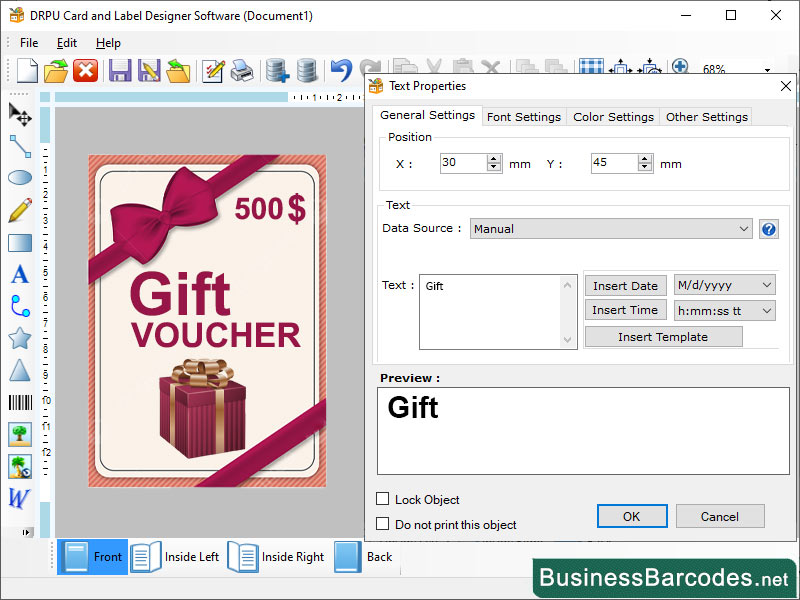Open the Data Source dropdown
This screenshot has height=600, width=800.
click(x=745, y=228)
